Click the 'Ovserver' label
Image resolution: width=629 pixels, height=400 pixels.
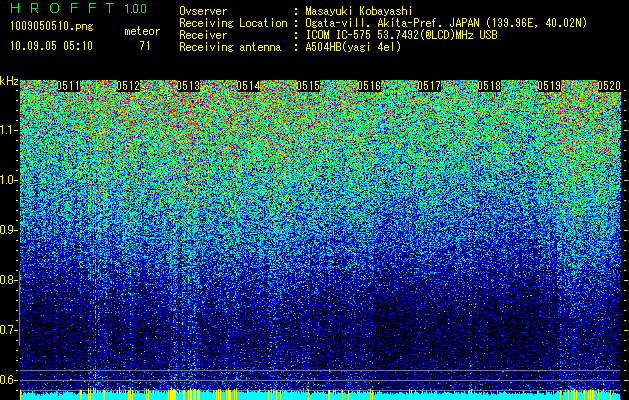[x=203, y=11]
